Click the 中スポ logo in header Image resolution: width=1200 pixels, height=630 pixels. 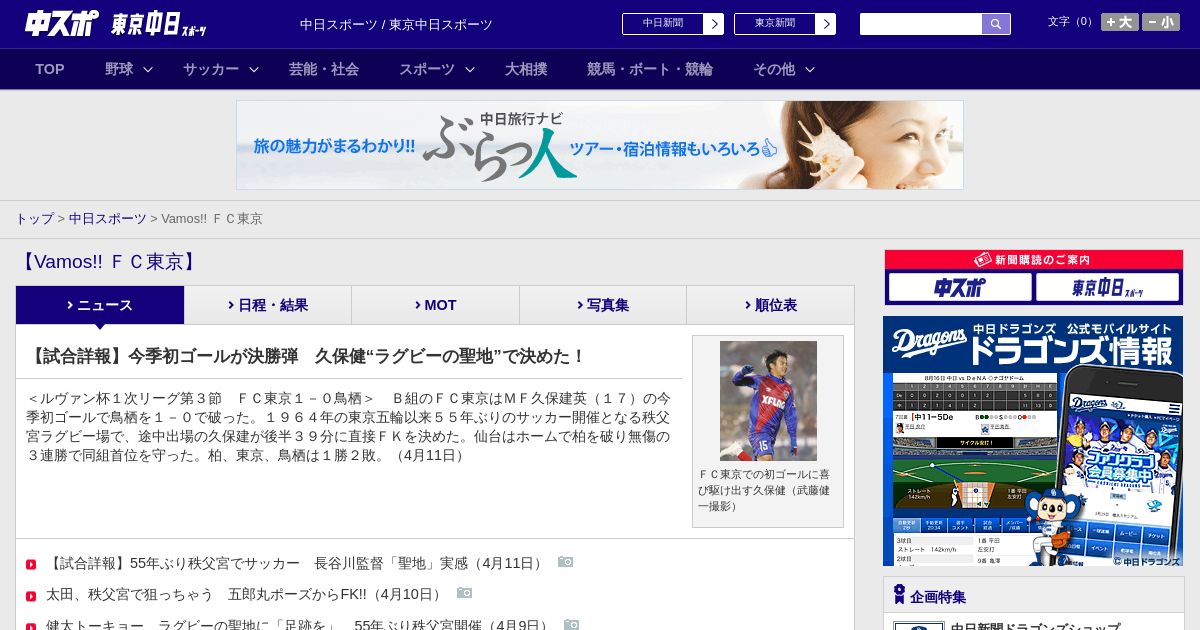coord(62,23)
